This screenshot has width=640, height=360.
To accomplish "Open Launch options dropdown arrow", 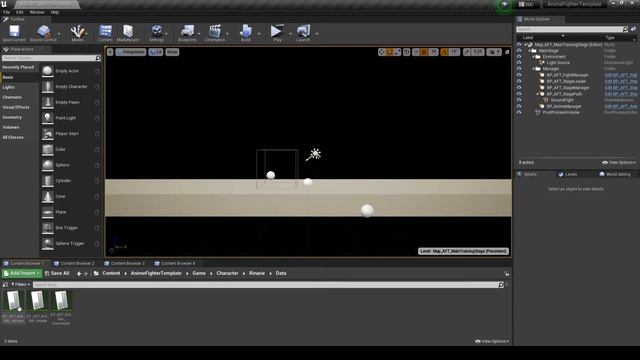I will point(317,33).
